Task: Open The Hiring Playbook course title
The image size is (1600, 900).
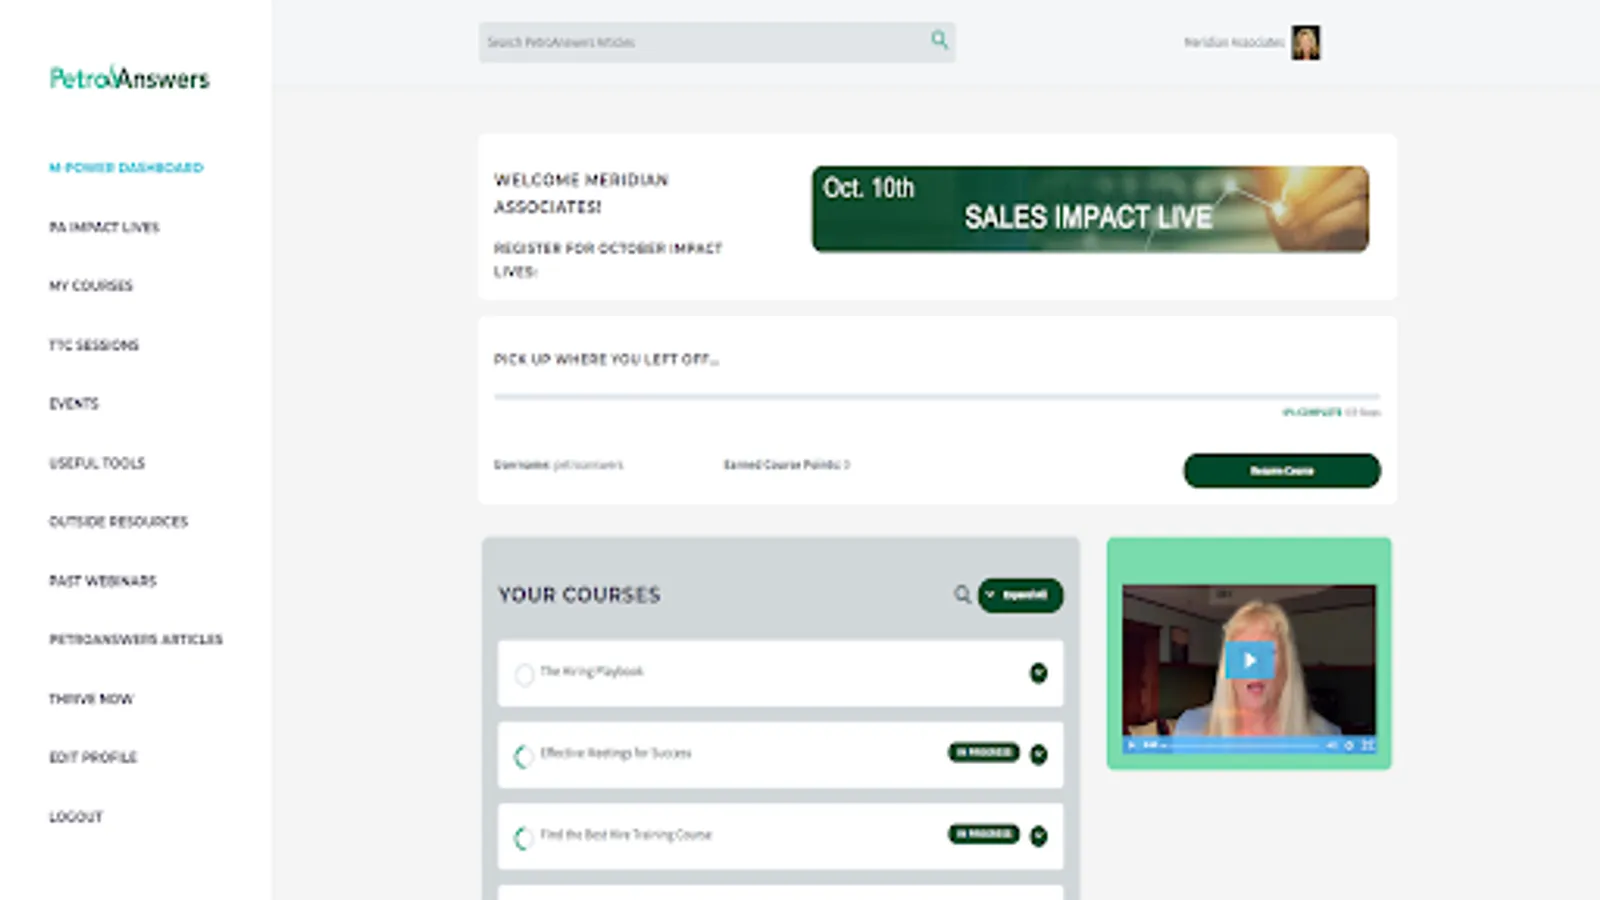Action: coord(592,672)
